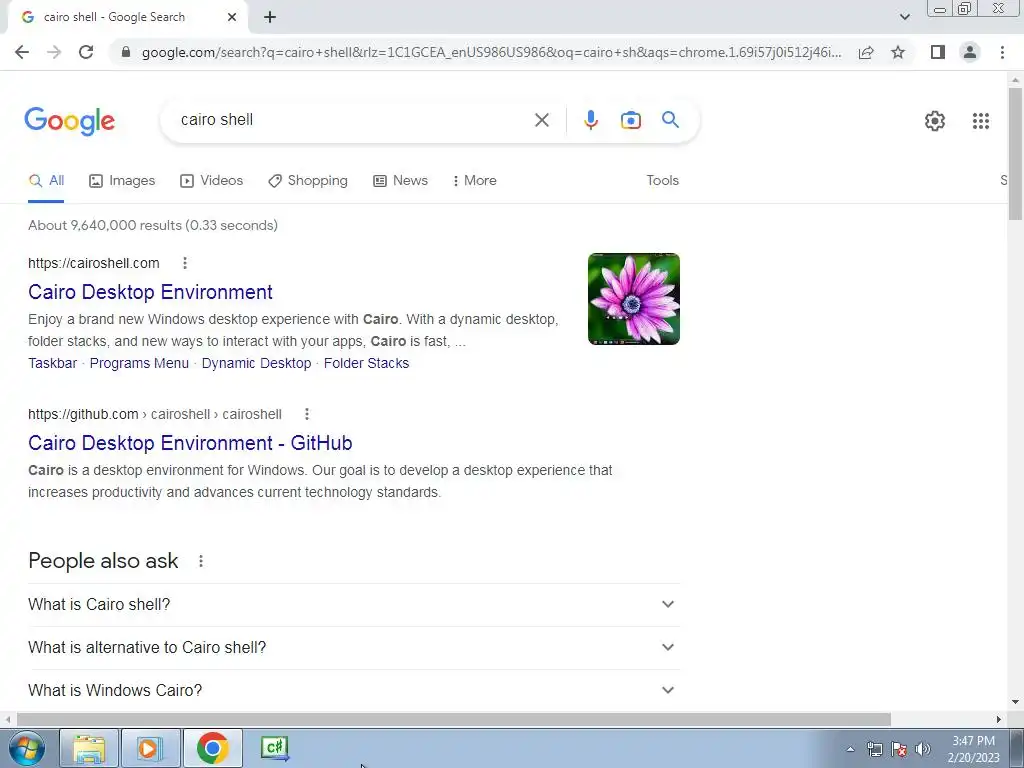Open Action Center flag icon
The height and width of the screenshot is (768, 1024).
click(x=899, y=749)
